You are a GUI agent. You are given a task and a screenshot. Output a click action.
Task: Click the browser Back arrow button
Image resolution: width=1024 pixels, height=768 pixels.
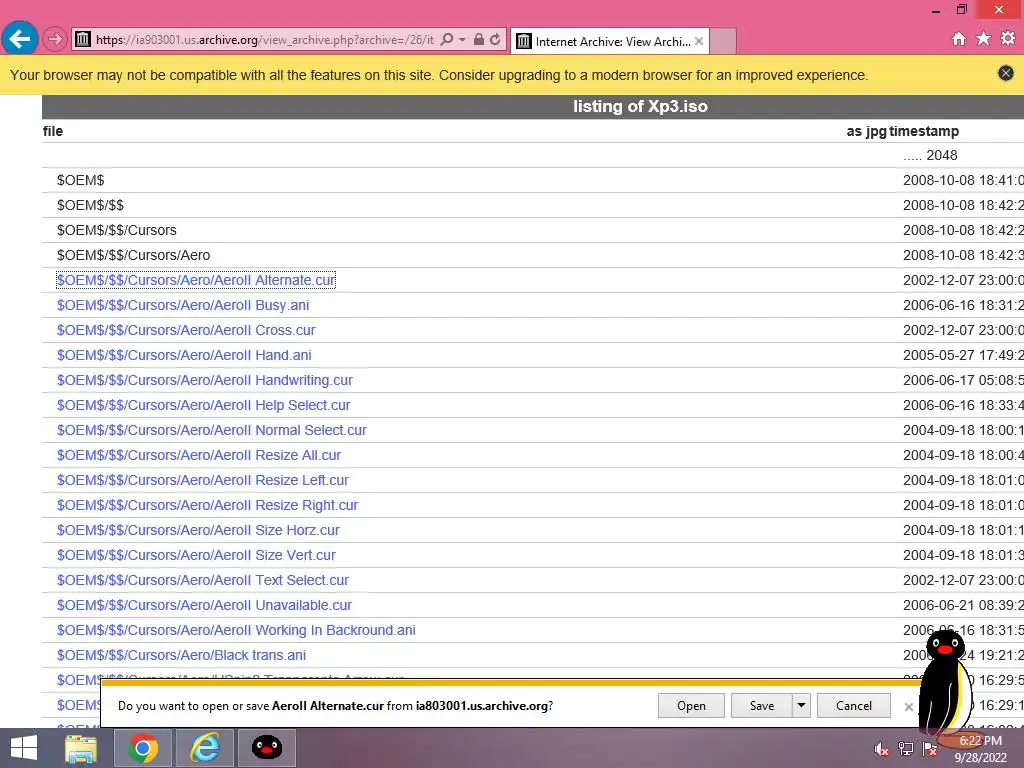20,39
